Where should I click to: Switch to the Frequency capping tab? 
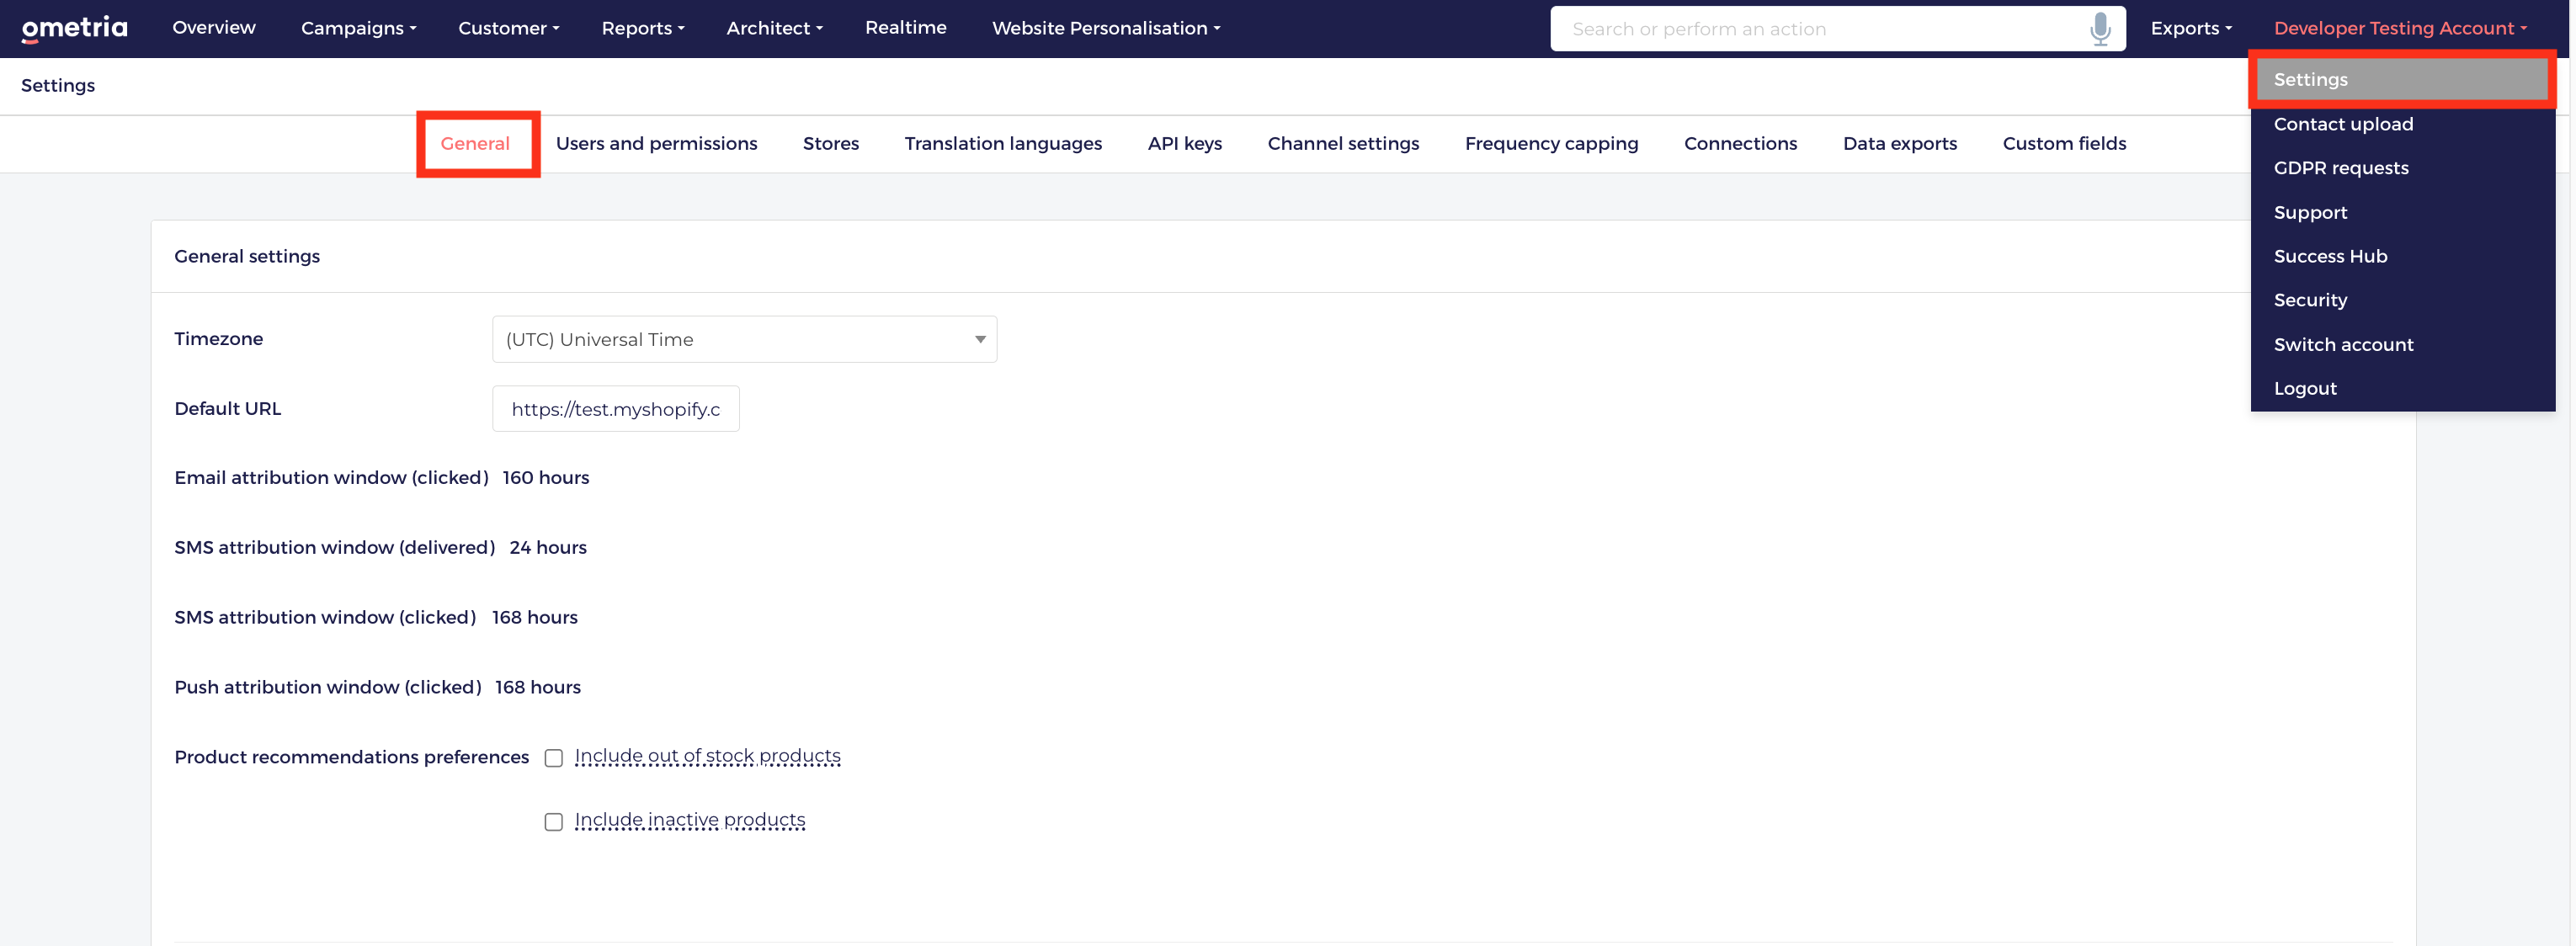click(x=1551, y=144)
